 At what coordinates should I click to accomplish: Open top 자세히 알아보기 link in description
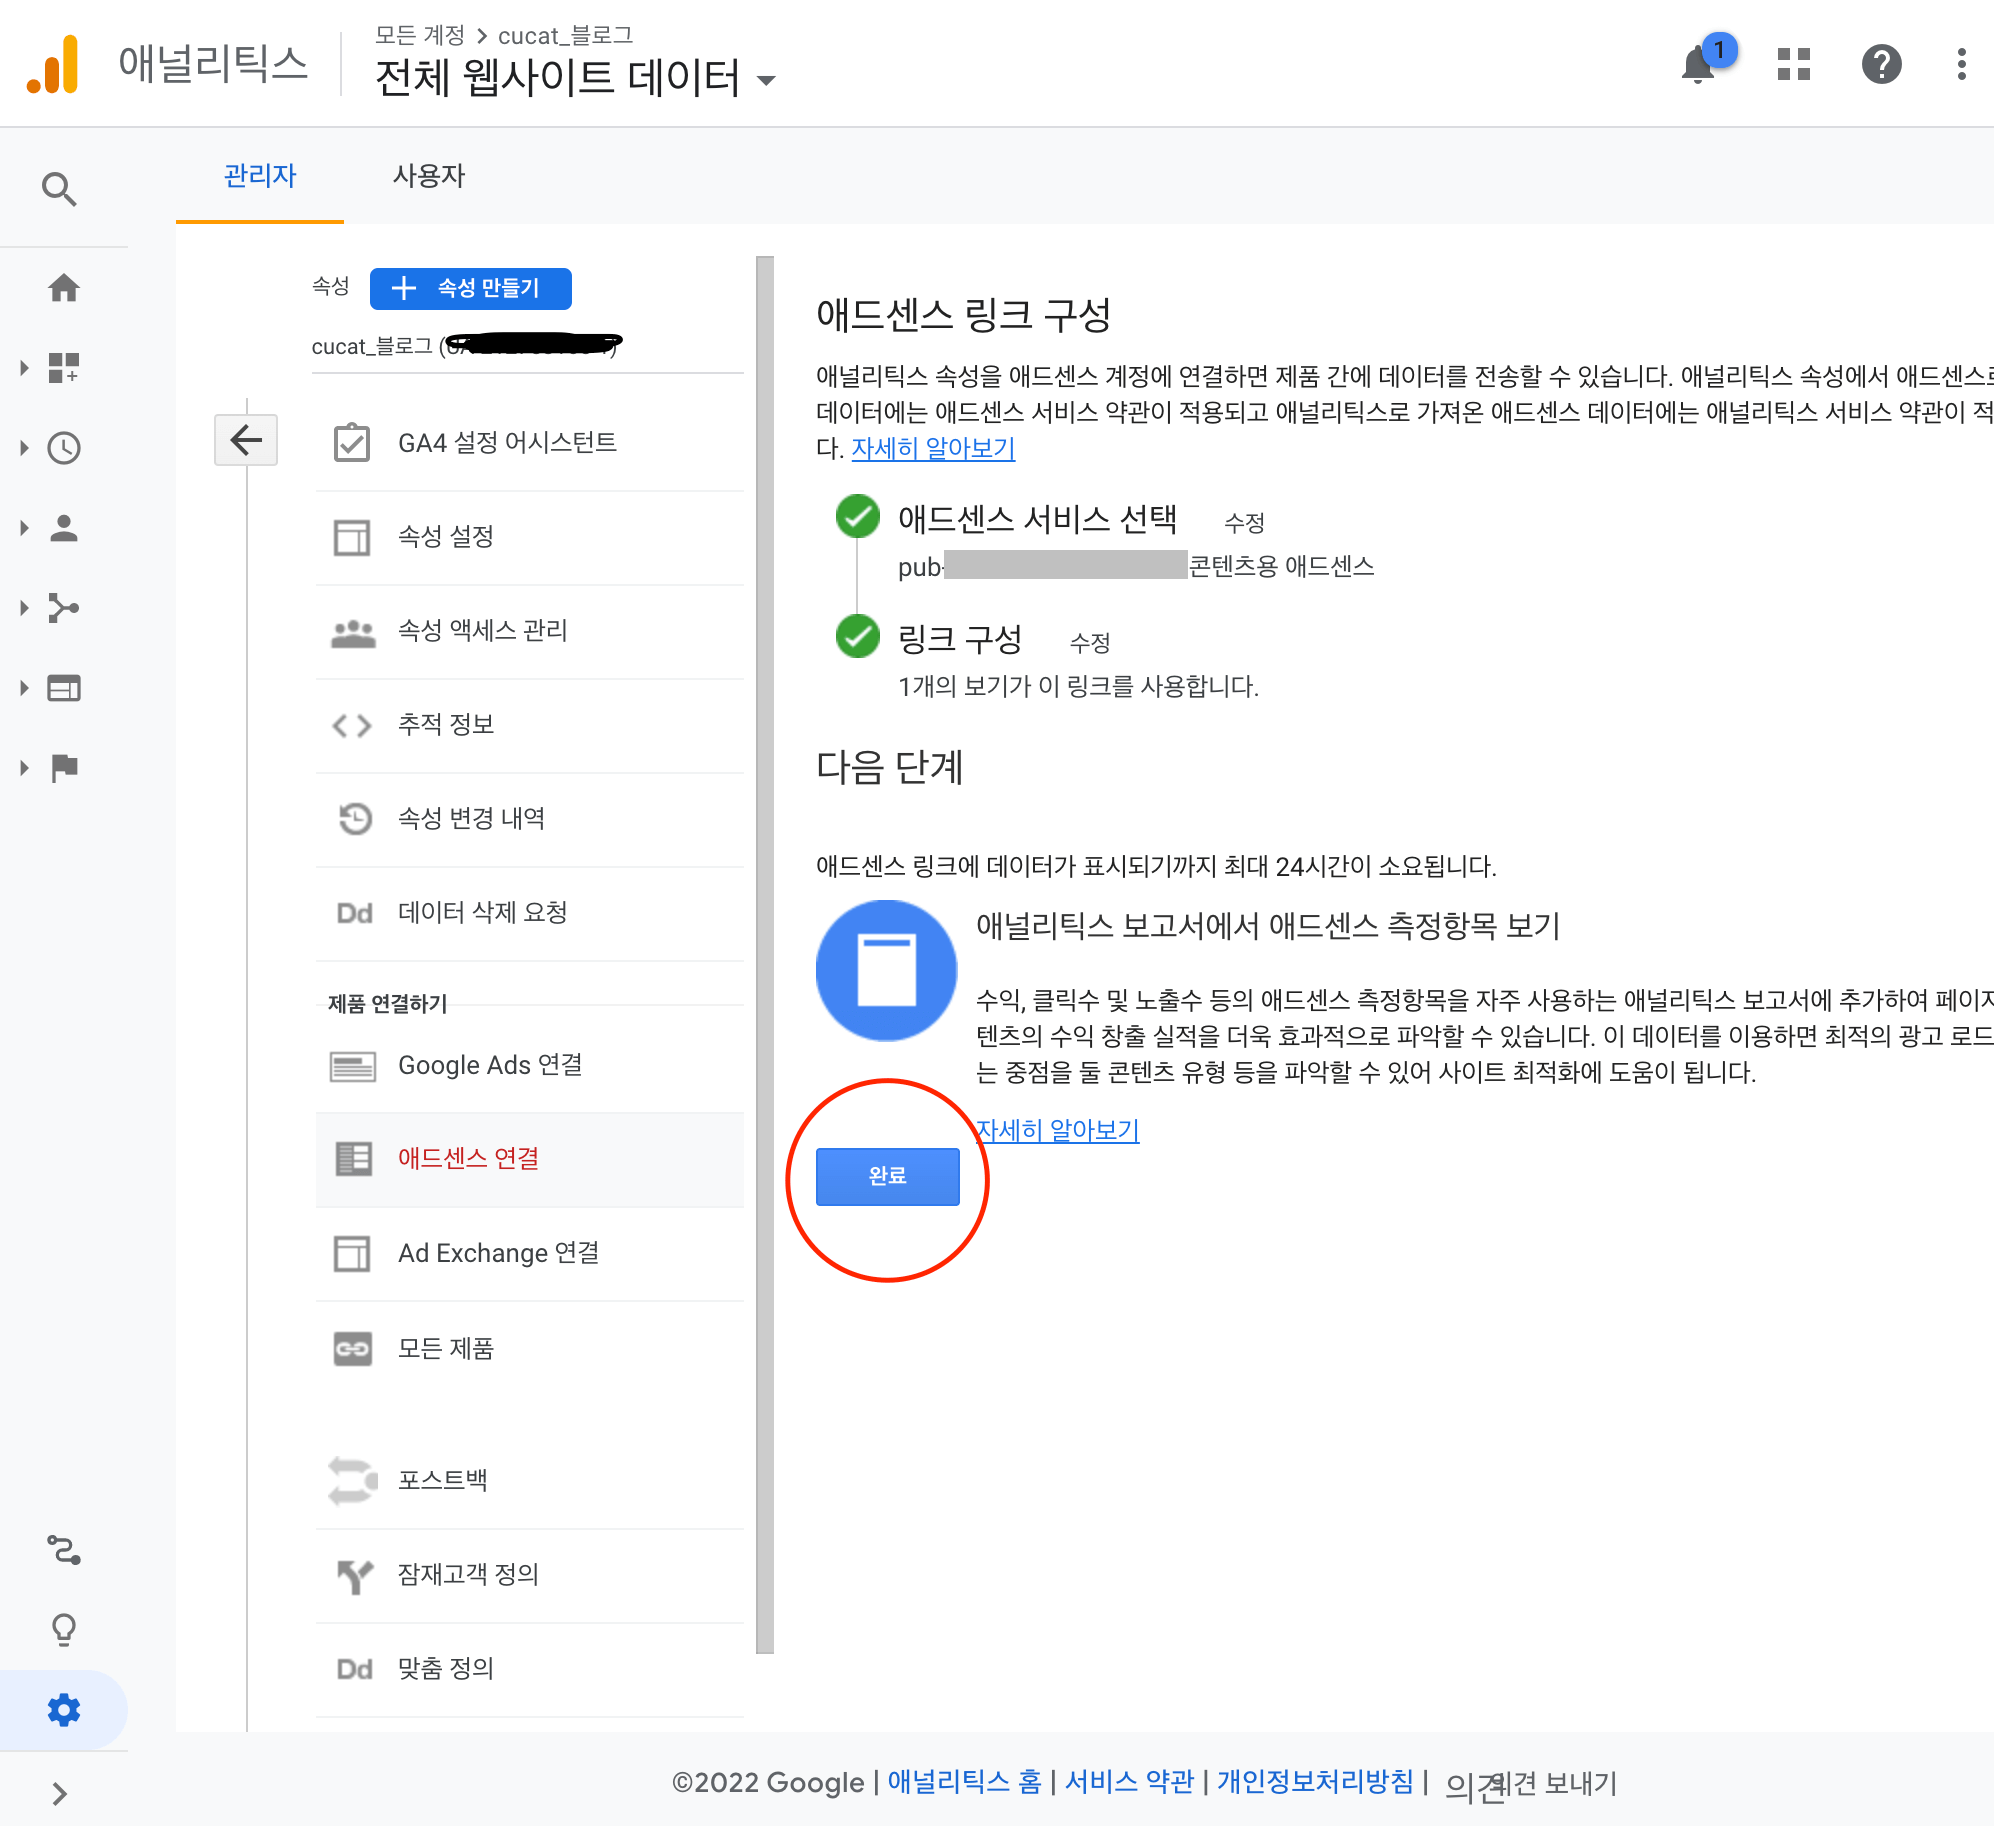click(933, 448)
